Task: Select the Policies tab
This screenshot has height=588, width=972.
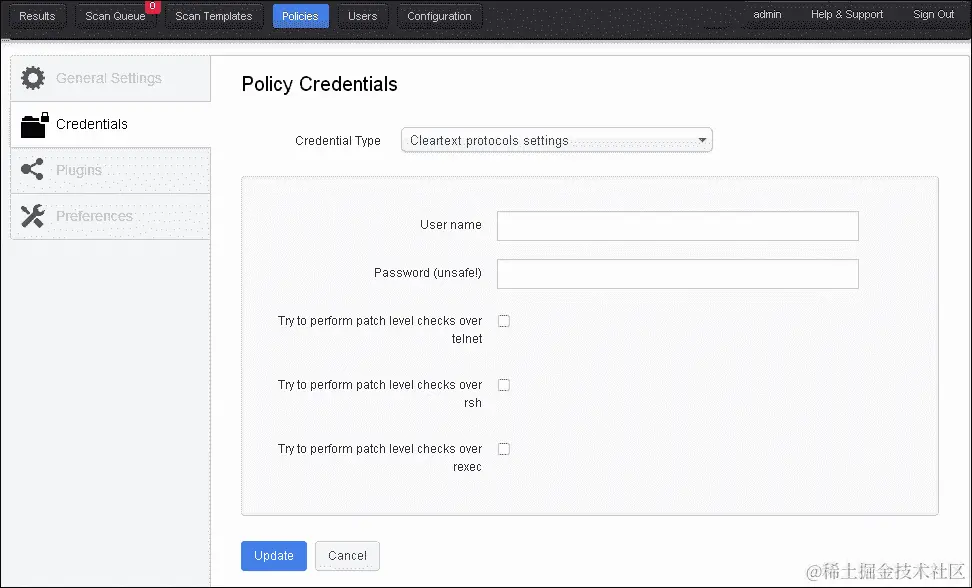Action: (x=300, y=16)
